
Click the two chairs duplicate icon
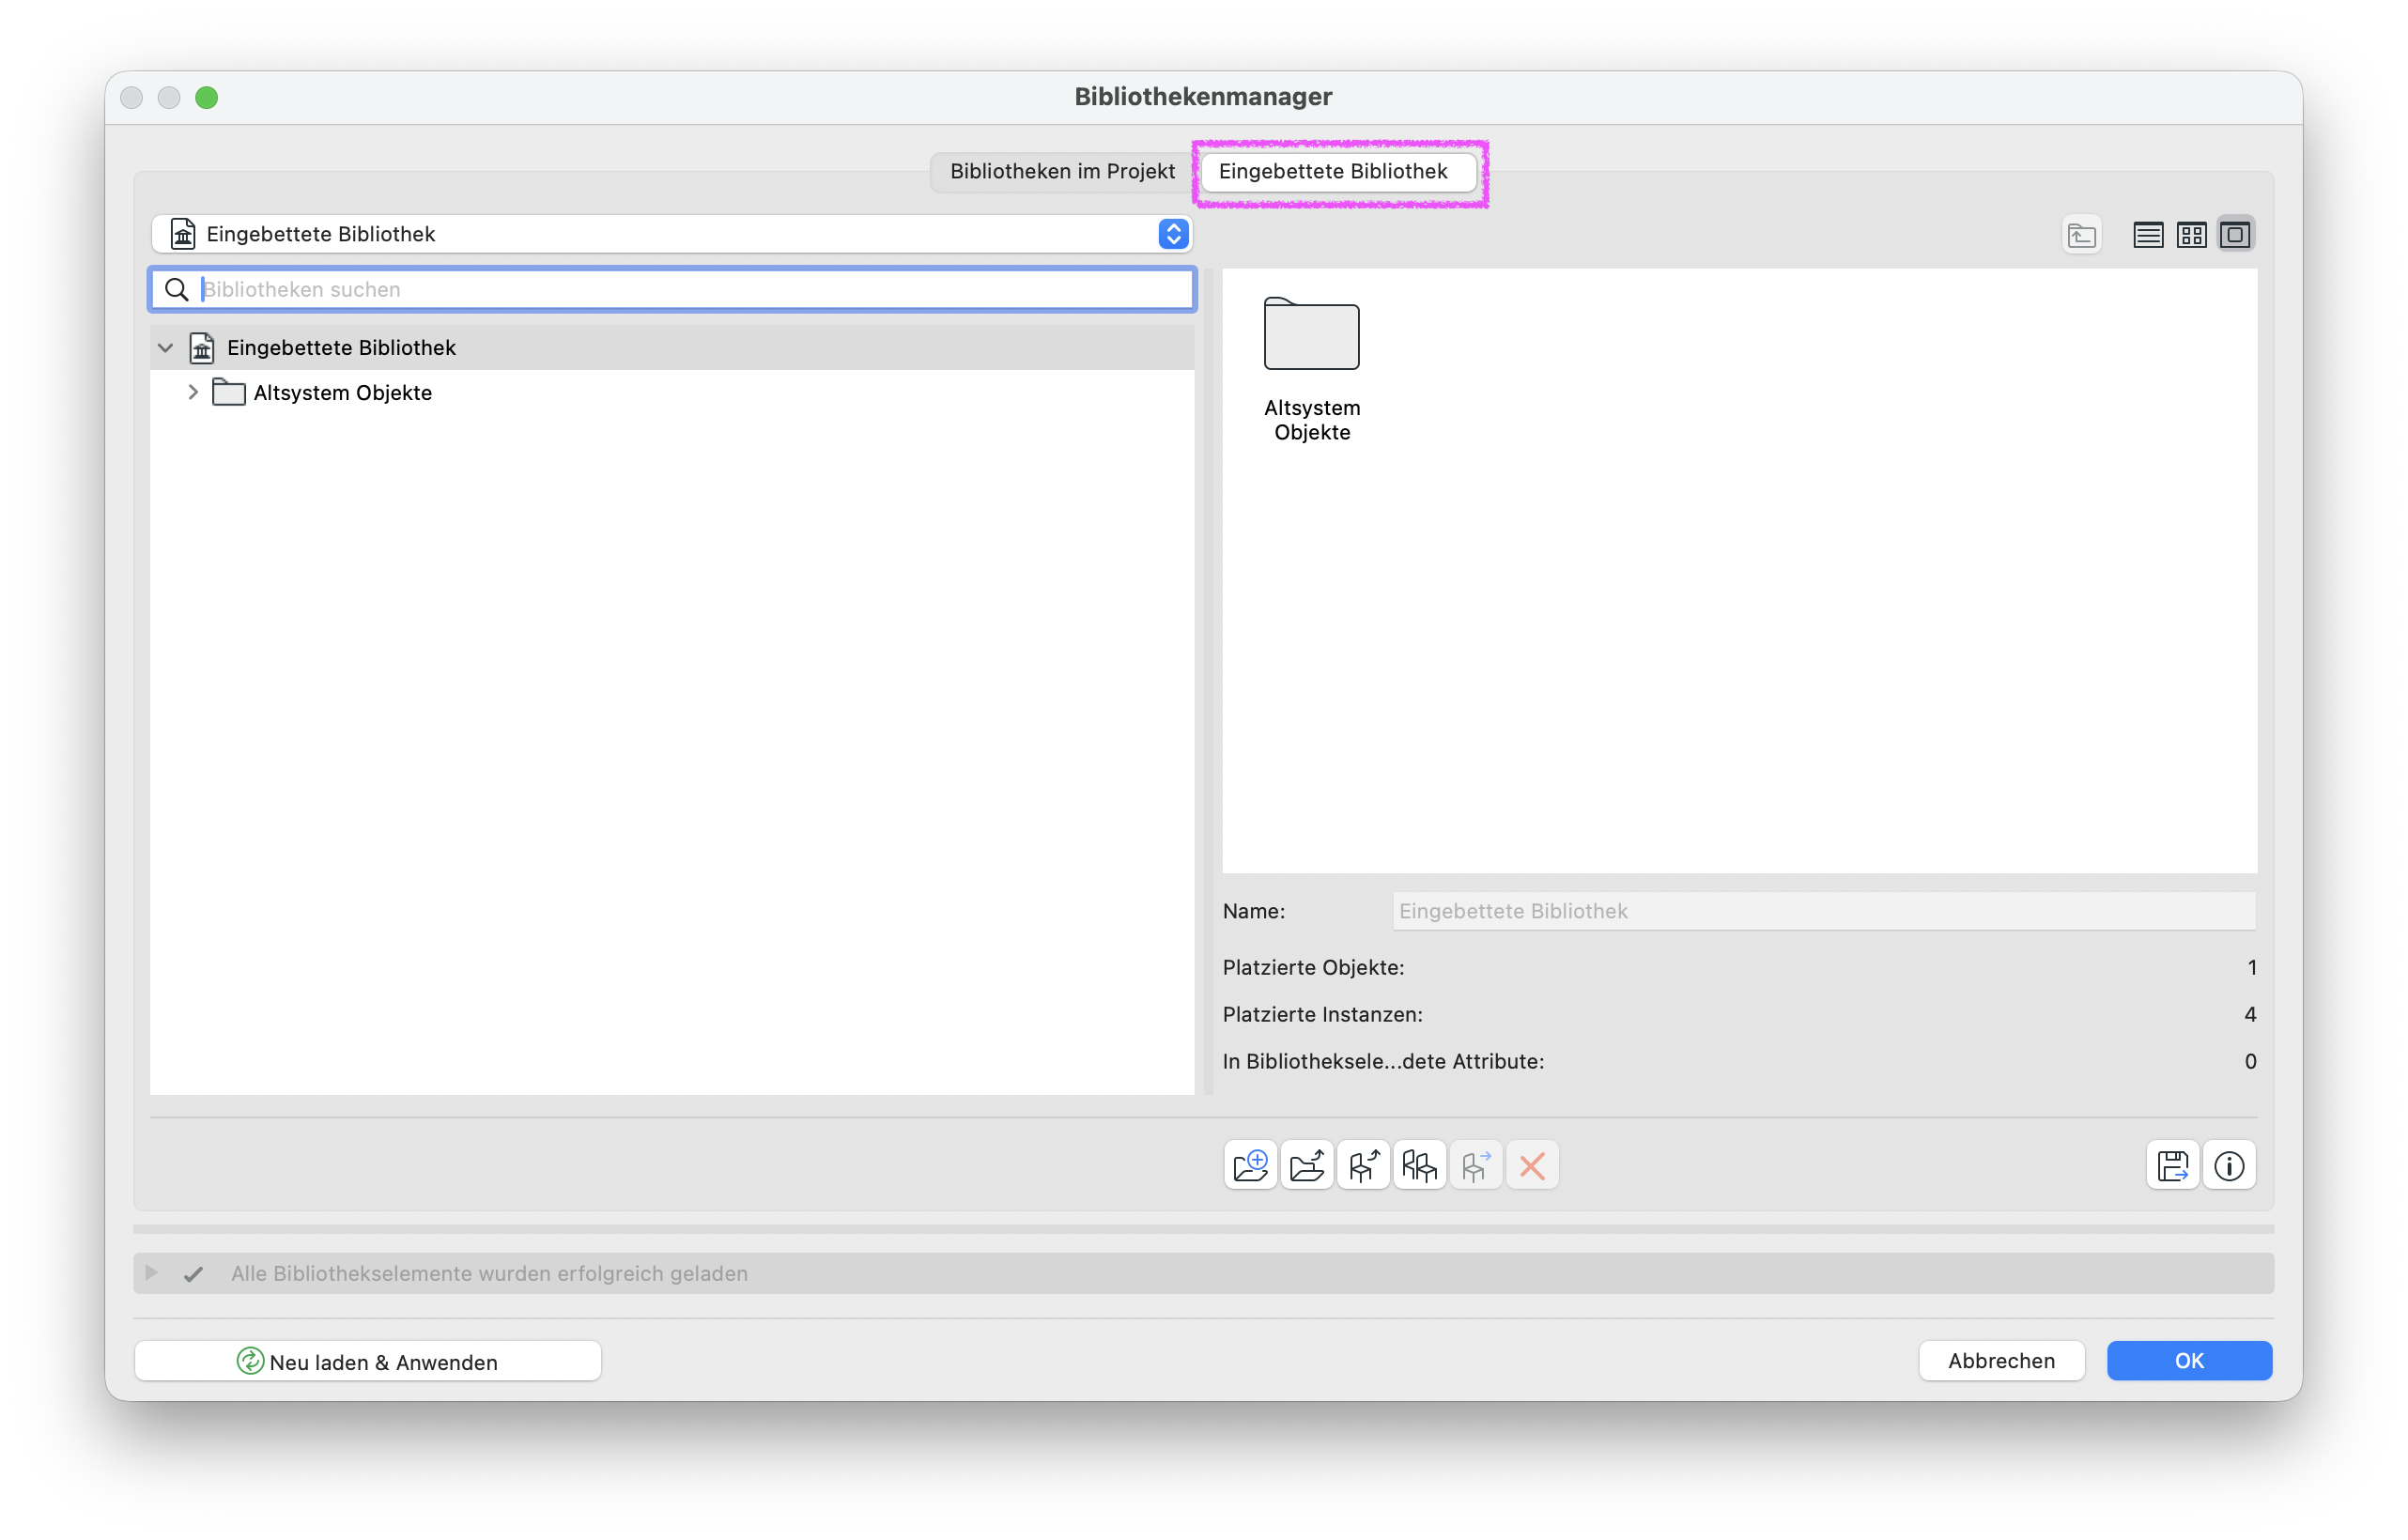(1419, 1165)
